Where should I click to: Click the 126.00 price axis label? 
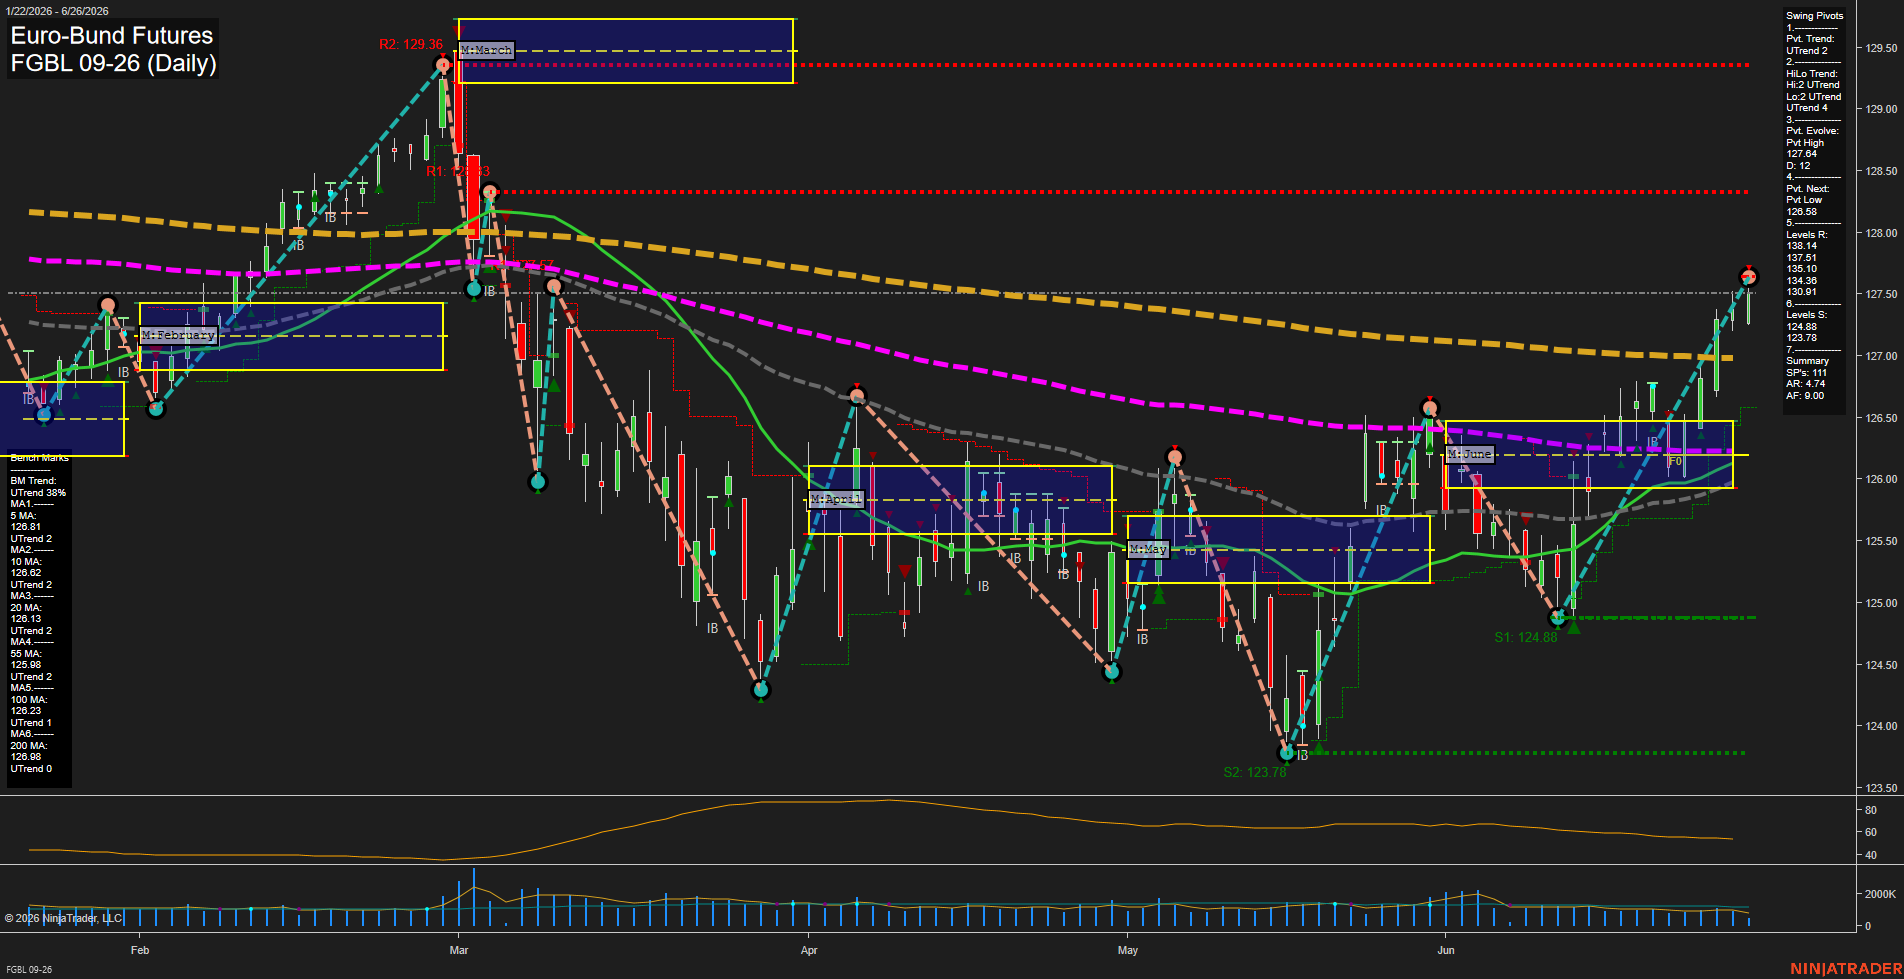tap(1881, 480)
